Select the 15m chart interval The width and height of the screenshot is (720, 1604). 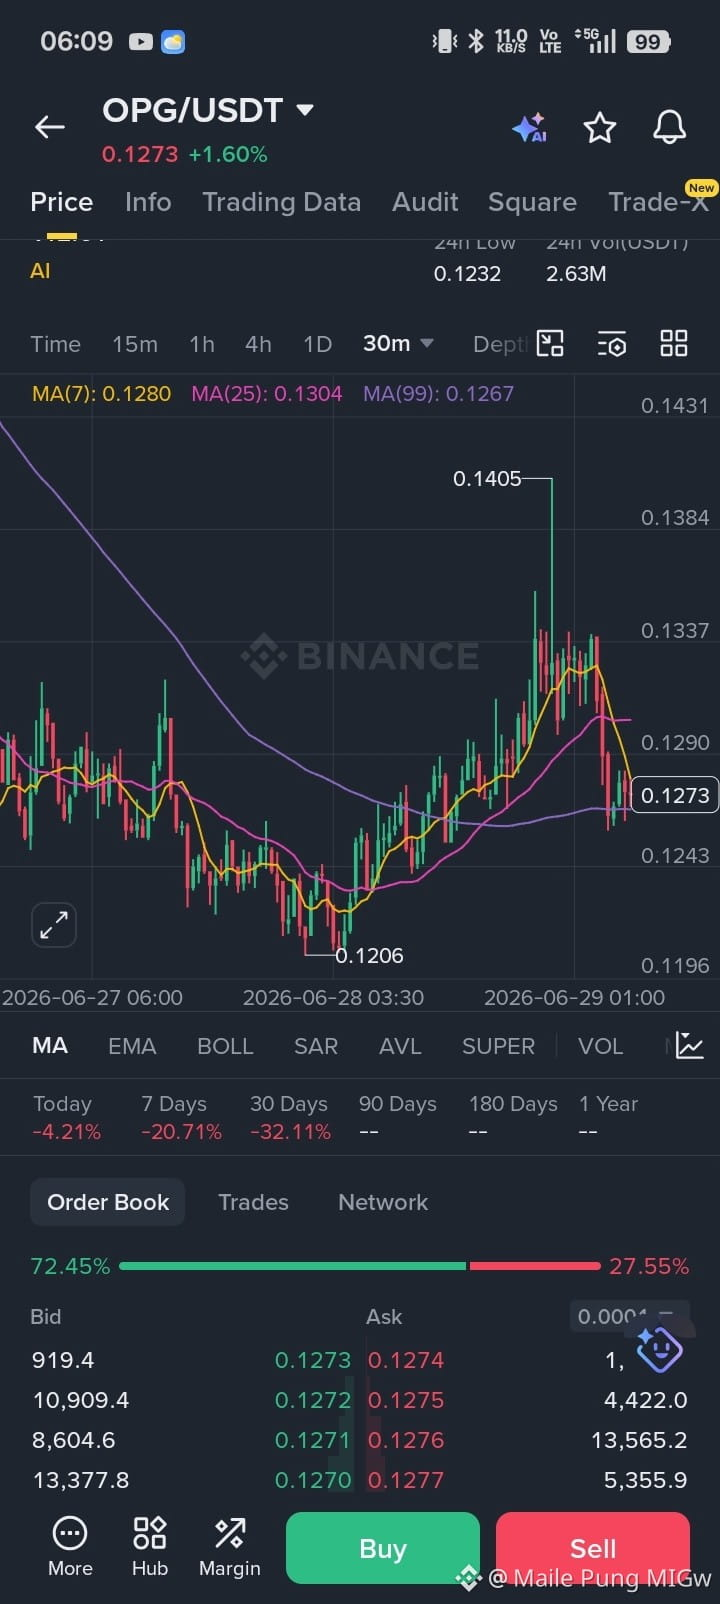click(x=135, y=344)
